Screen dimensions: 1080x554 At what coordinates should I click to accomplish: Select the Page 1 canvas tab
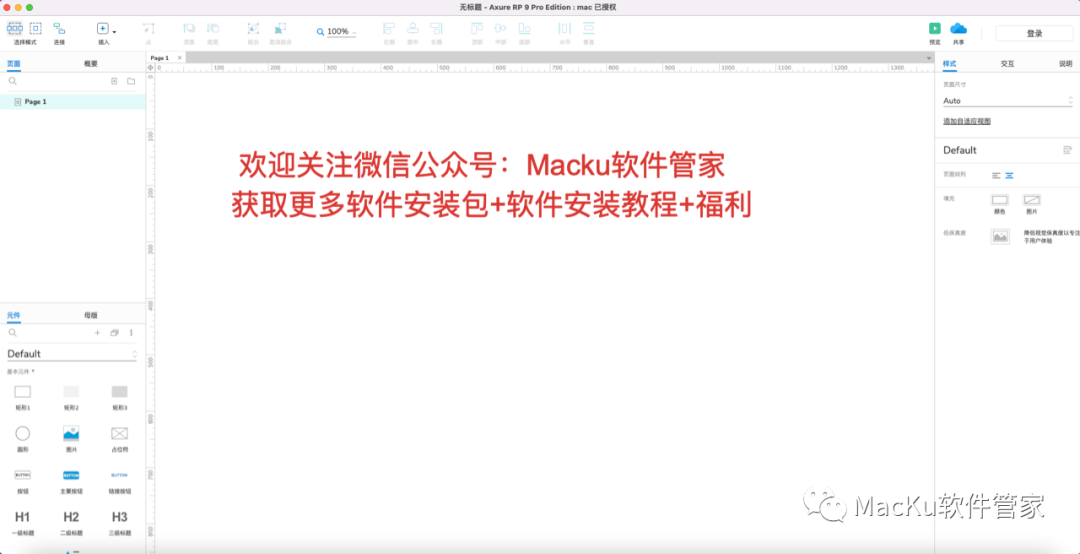(166, 58)
